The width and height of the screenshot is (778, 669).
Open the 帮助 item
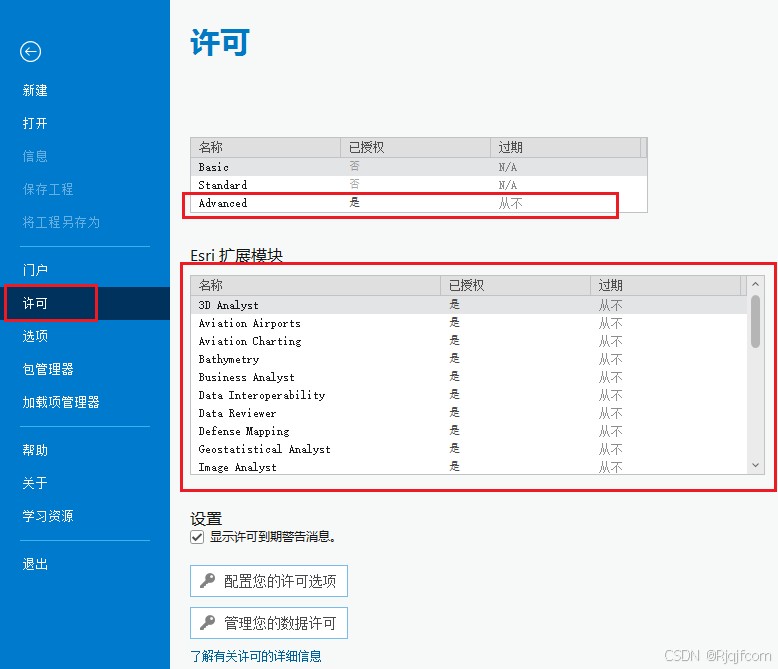click(x=35, y=450)
